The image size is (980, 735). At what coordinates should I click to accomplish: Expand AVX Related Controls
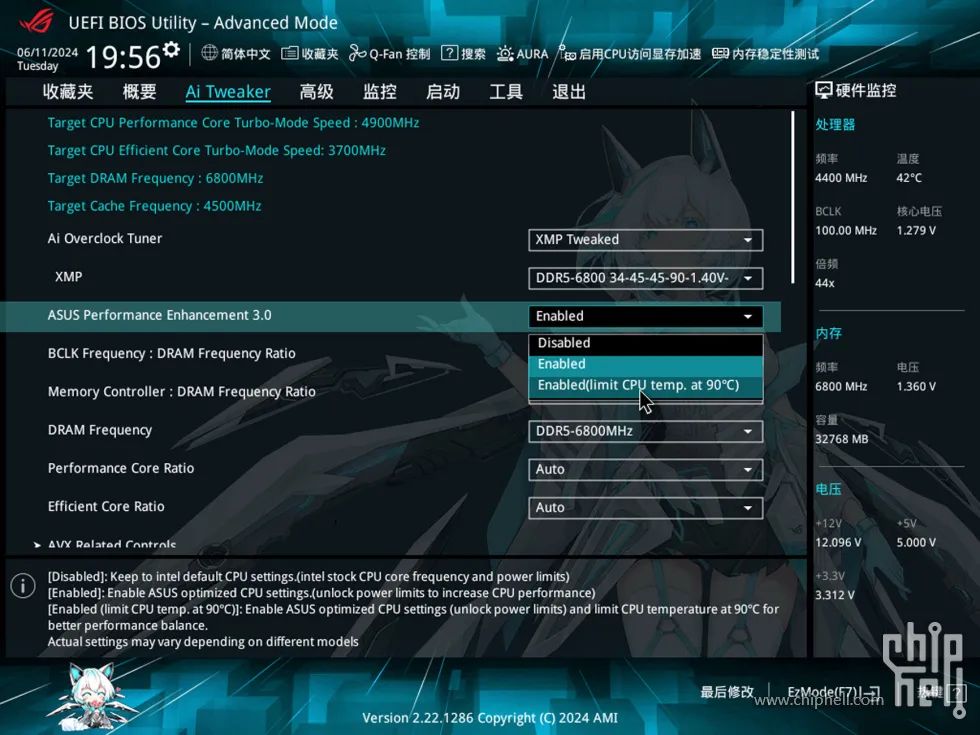(112, 544)
